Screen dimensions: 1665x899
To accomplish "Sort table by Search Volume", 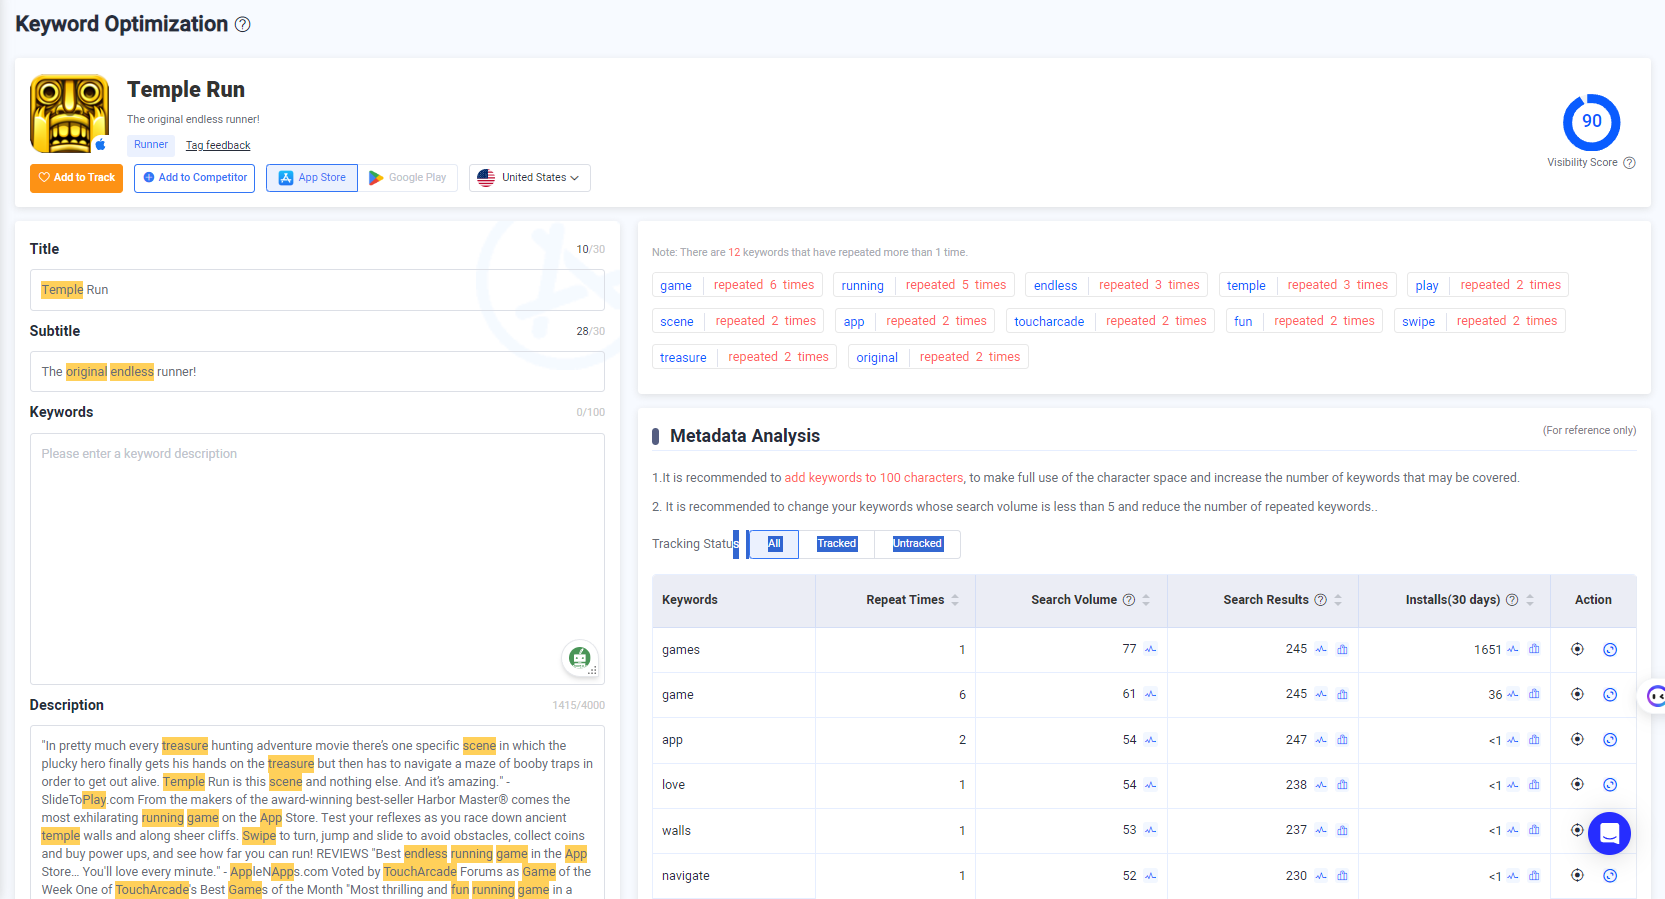I will (x=1146, y=600).
